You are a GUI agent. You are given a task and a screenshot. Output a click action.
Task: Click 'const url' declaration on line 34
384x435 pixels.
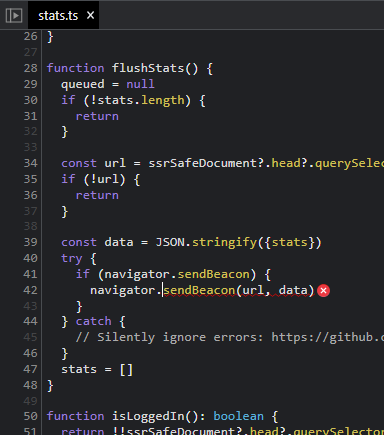tap(93, 163)
